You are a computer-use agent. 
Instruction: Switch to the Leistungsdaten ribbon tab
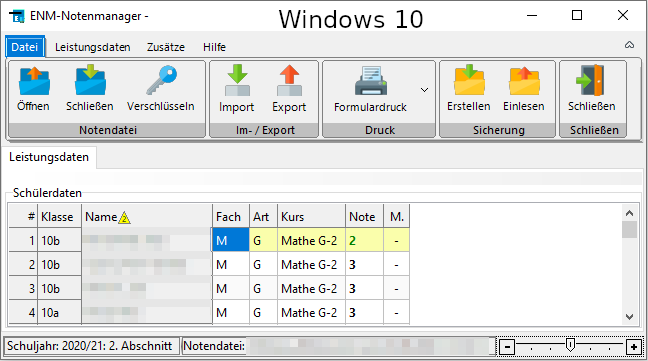pyautogui.click(x=93, y=47)
